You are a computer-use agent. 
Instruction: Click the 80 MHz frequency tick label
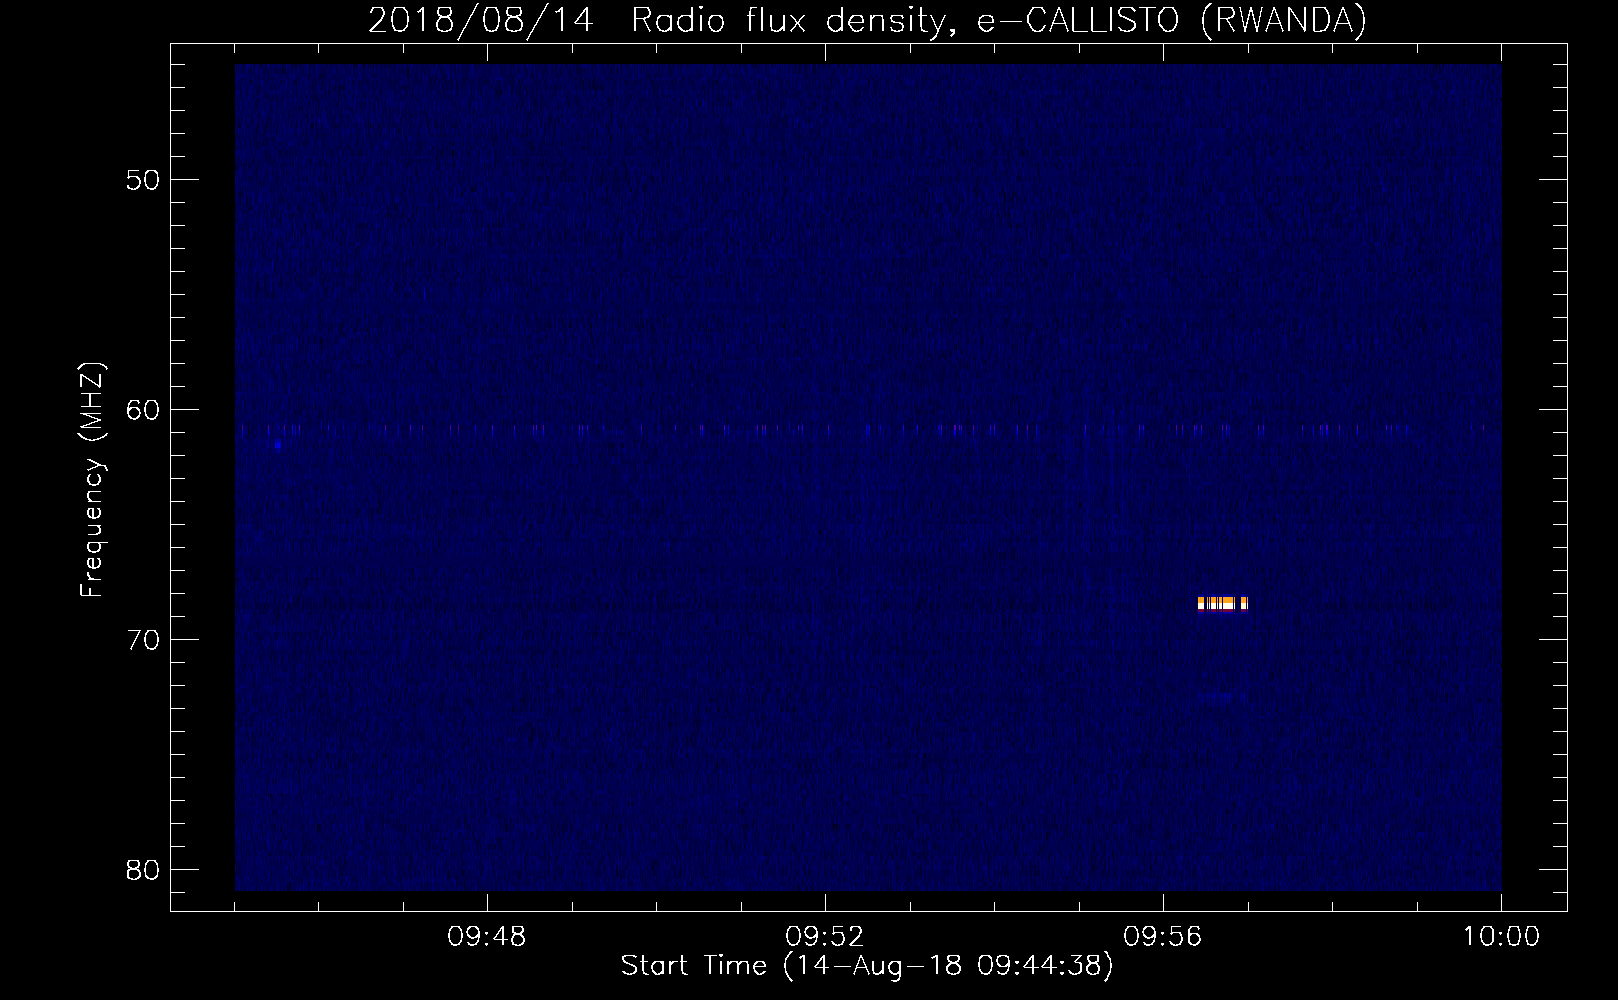coord(143,870)
